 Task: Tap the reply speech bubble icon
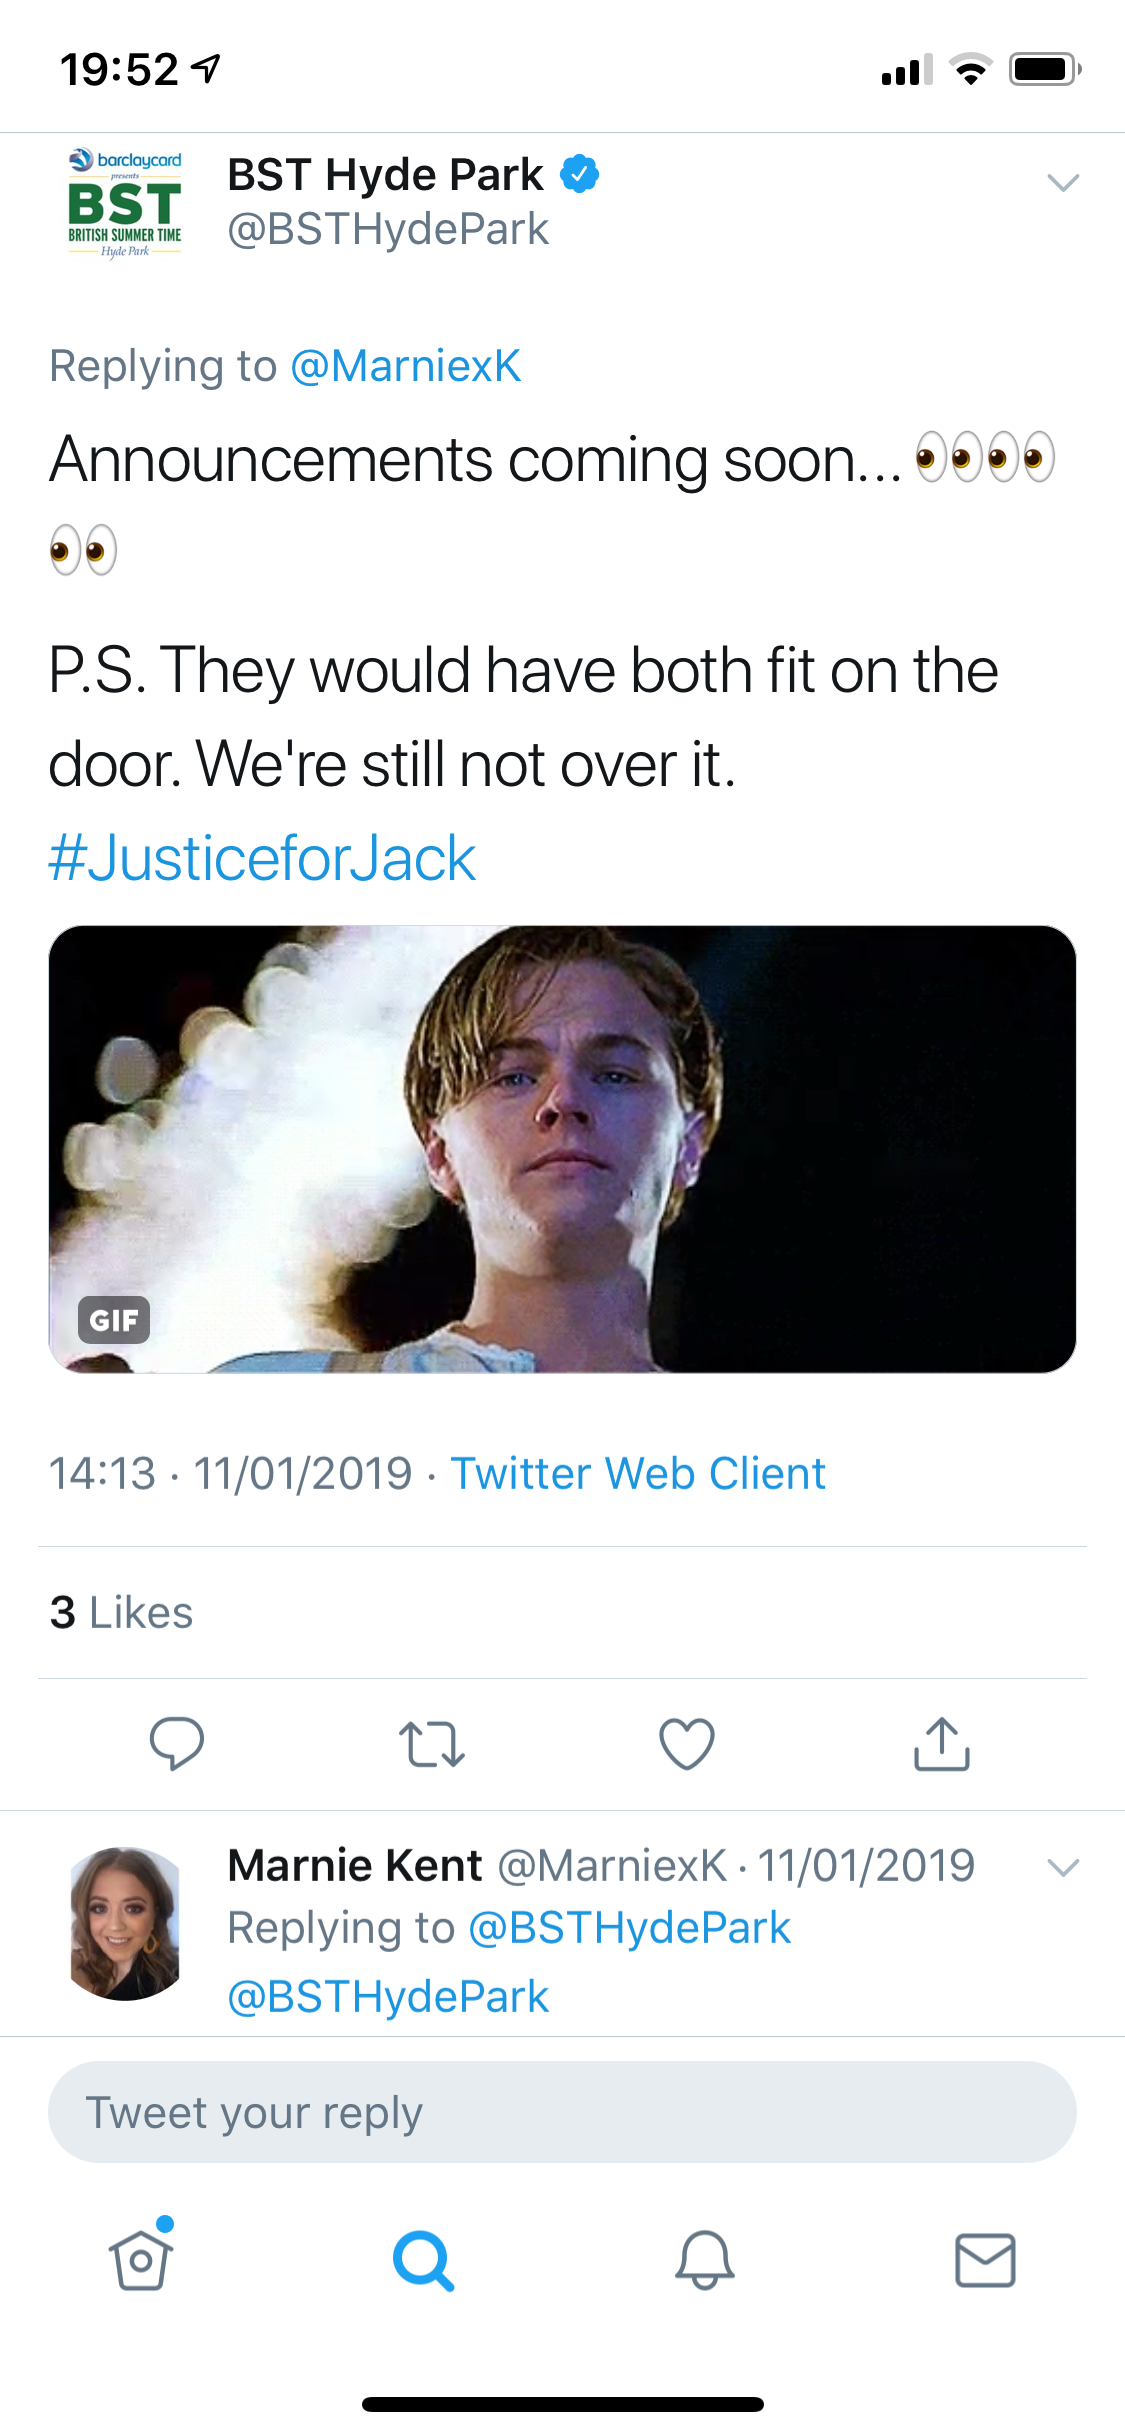(177, 1743)
